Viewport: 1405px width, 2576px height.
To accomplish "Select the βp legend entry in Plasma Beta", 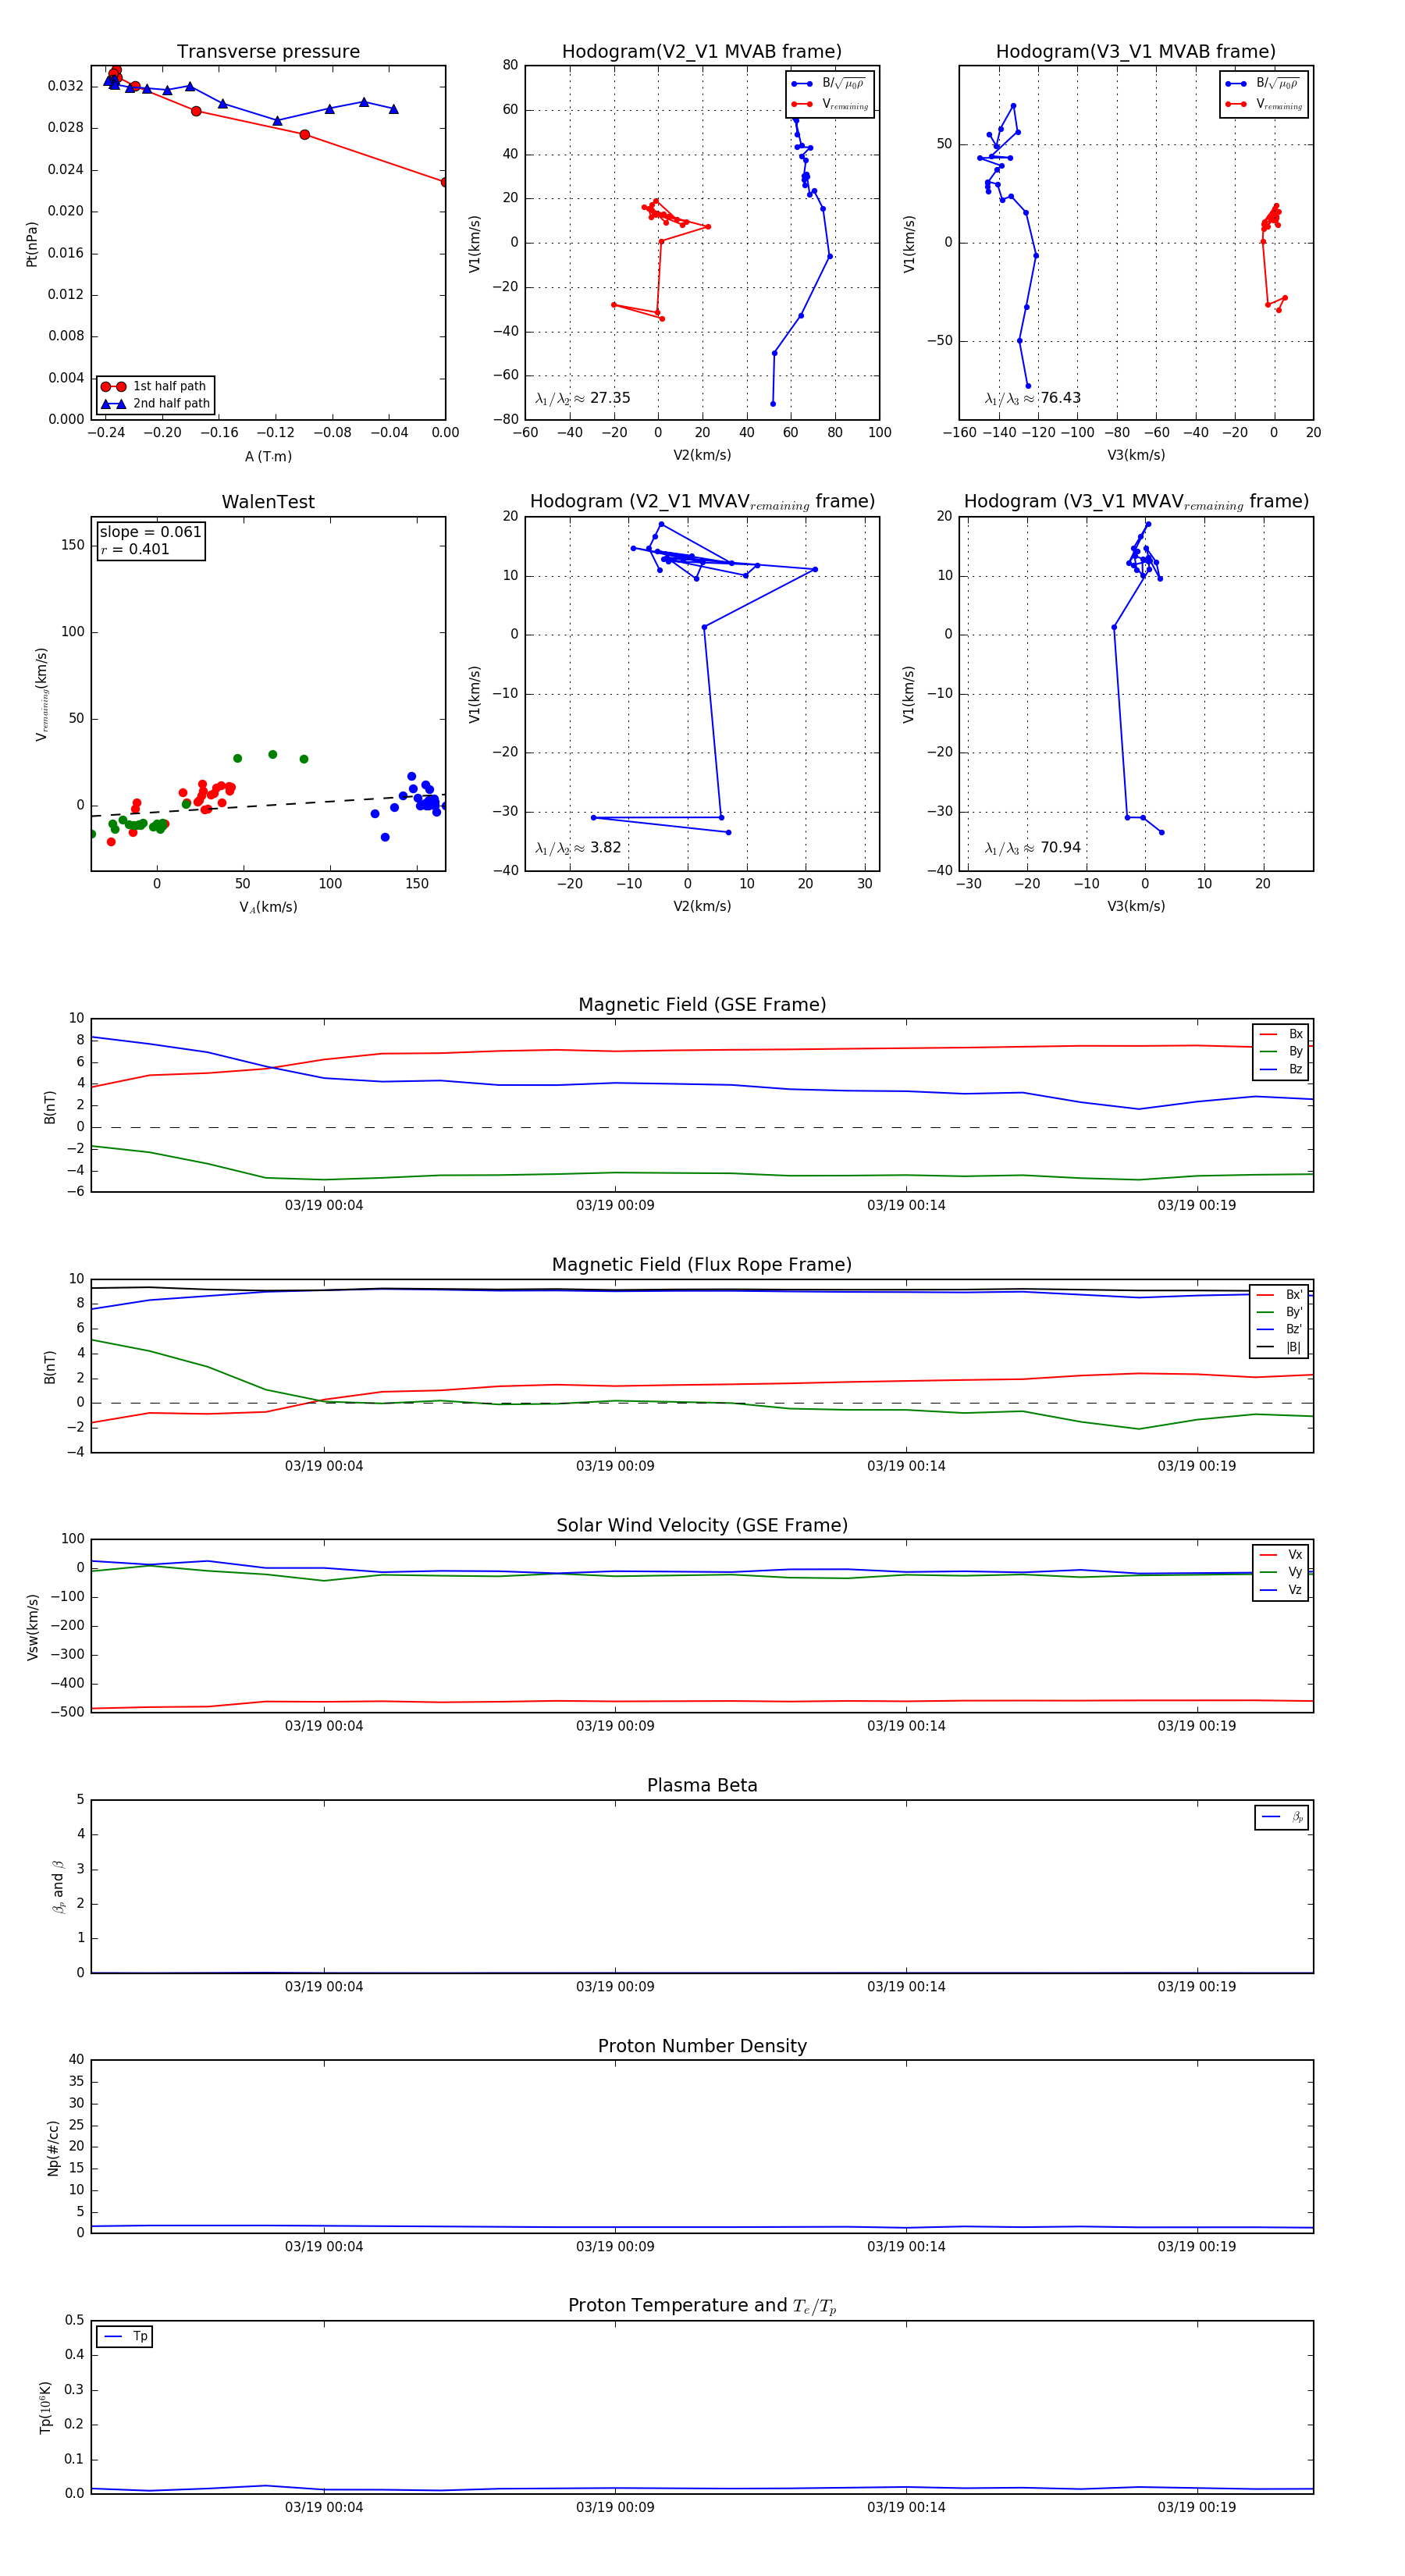I will (x=1282, y=1817).
